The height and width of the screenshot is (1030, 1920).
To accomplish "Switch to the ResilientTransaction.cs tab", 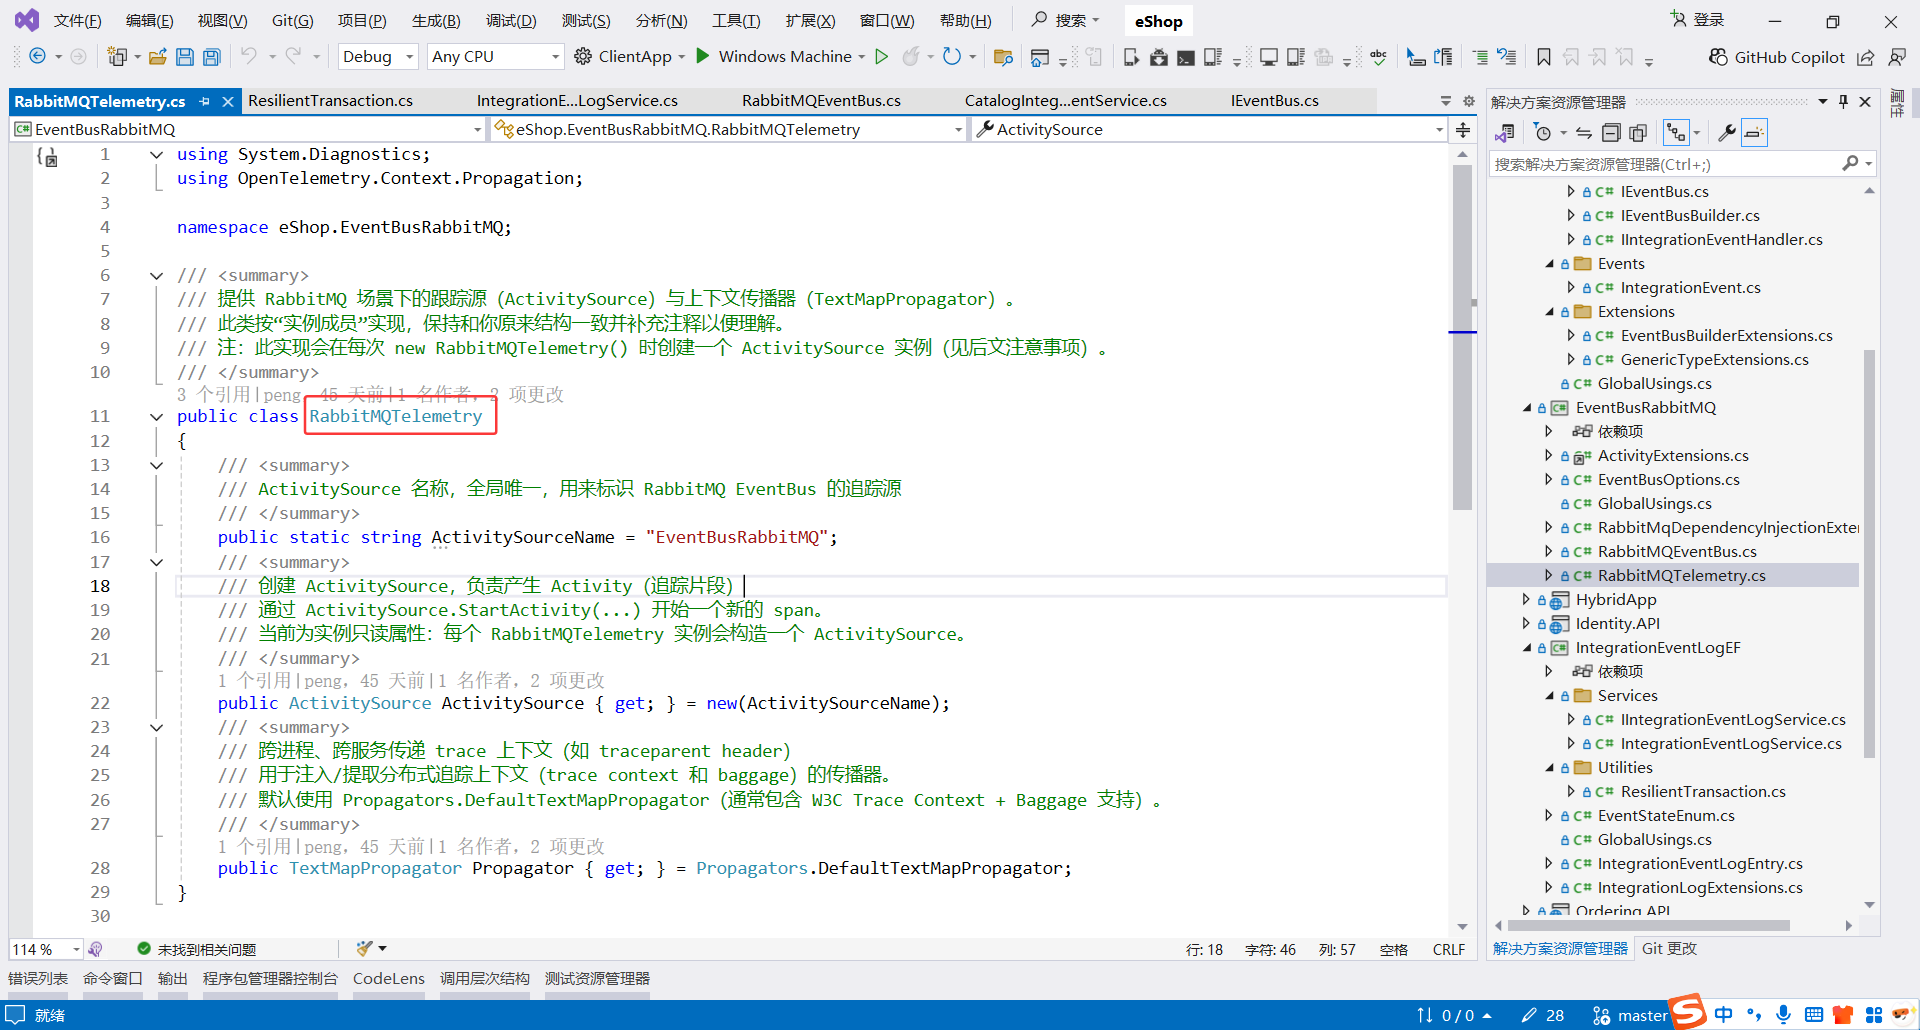I will [330, 101].
